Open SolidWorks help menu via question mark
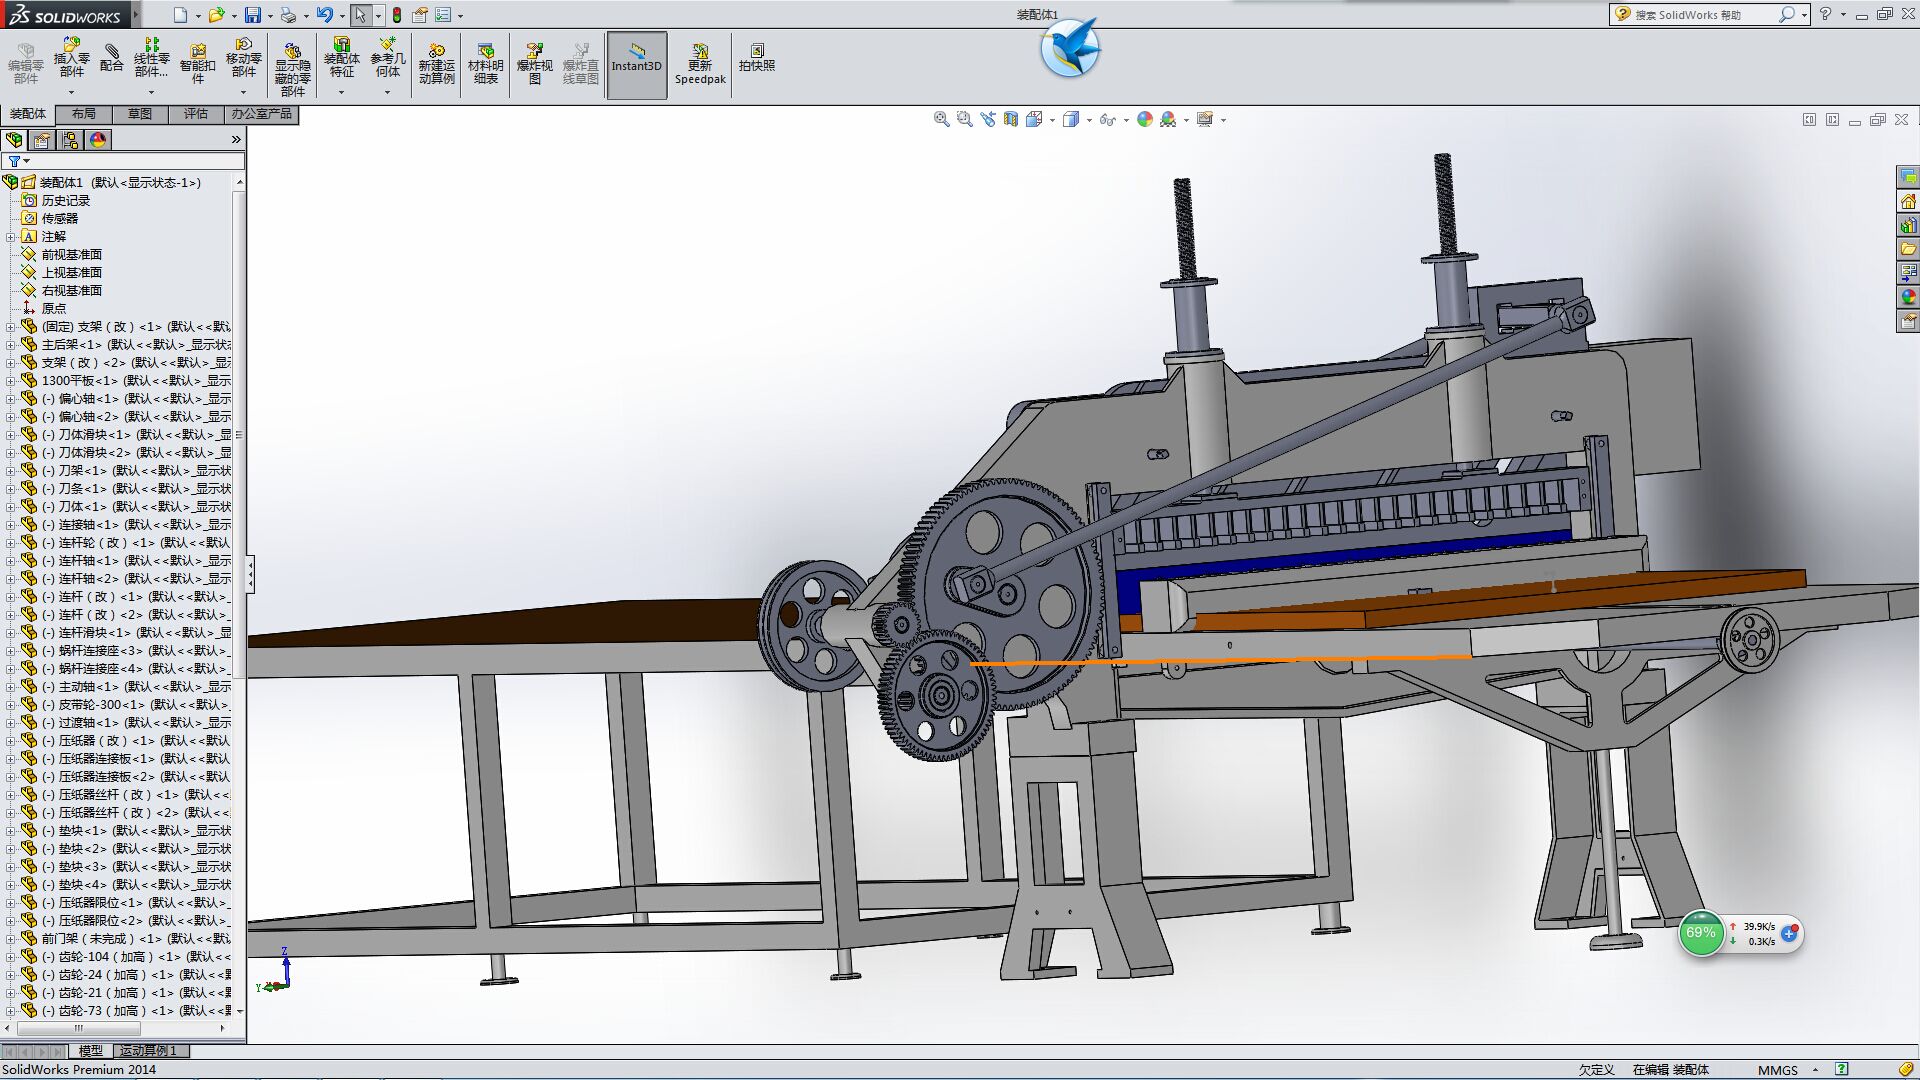 pyautogui.click(x=1826, y=14)
